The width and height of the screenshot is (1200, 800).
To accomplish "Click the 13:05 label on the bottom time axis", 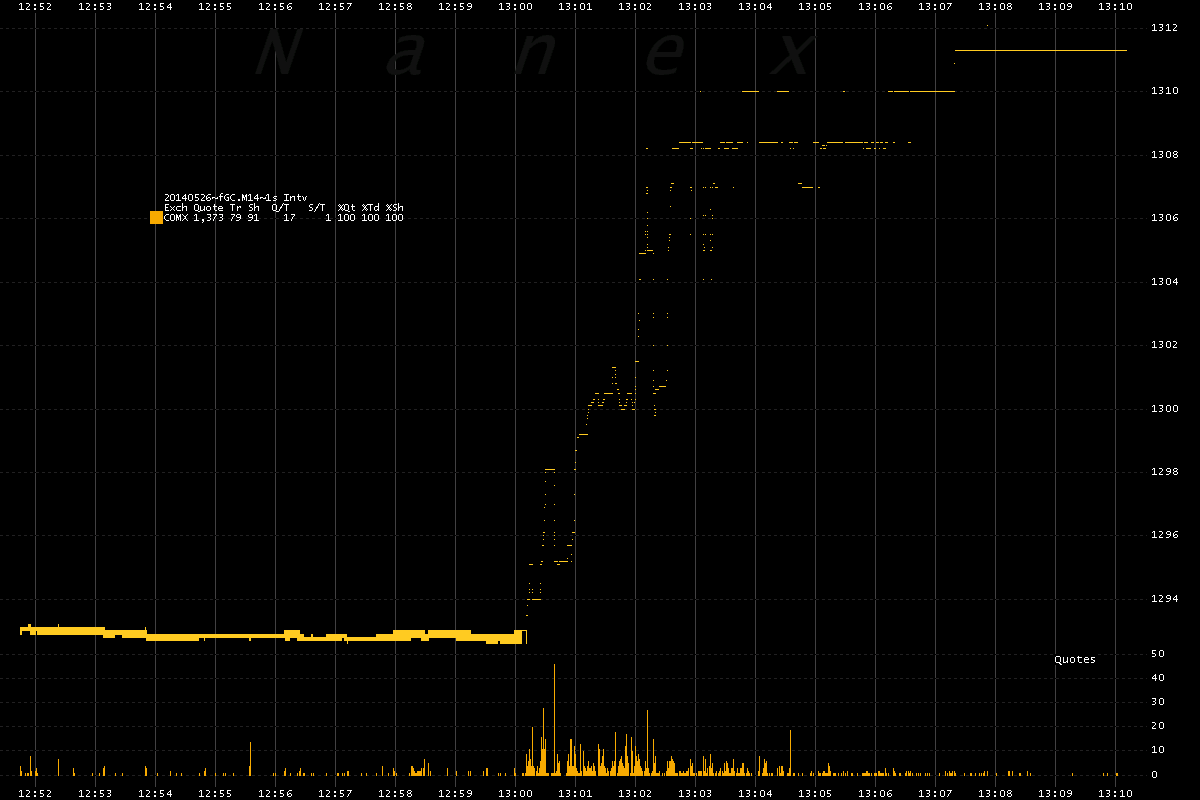I will 815,793.
